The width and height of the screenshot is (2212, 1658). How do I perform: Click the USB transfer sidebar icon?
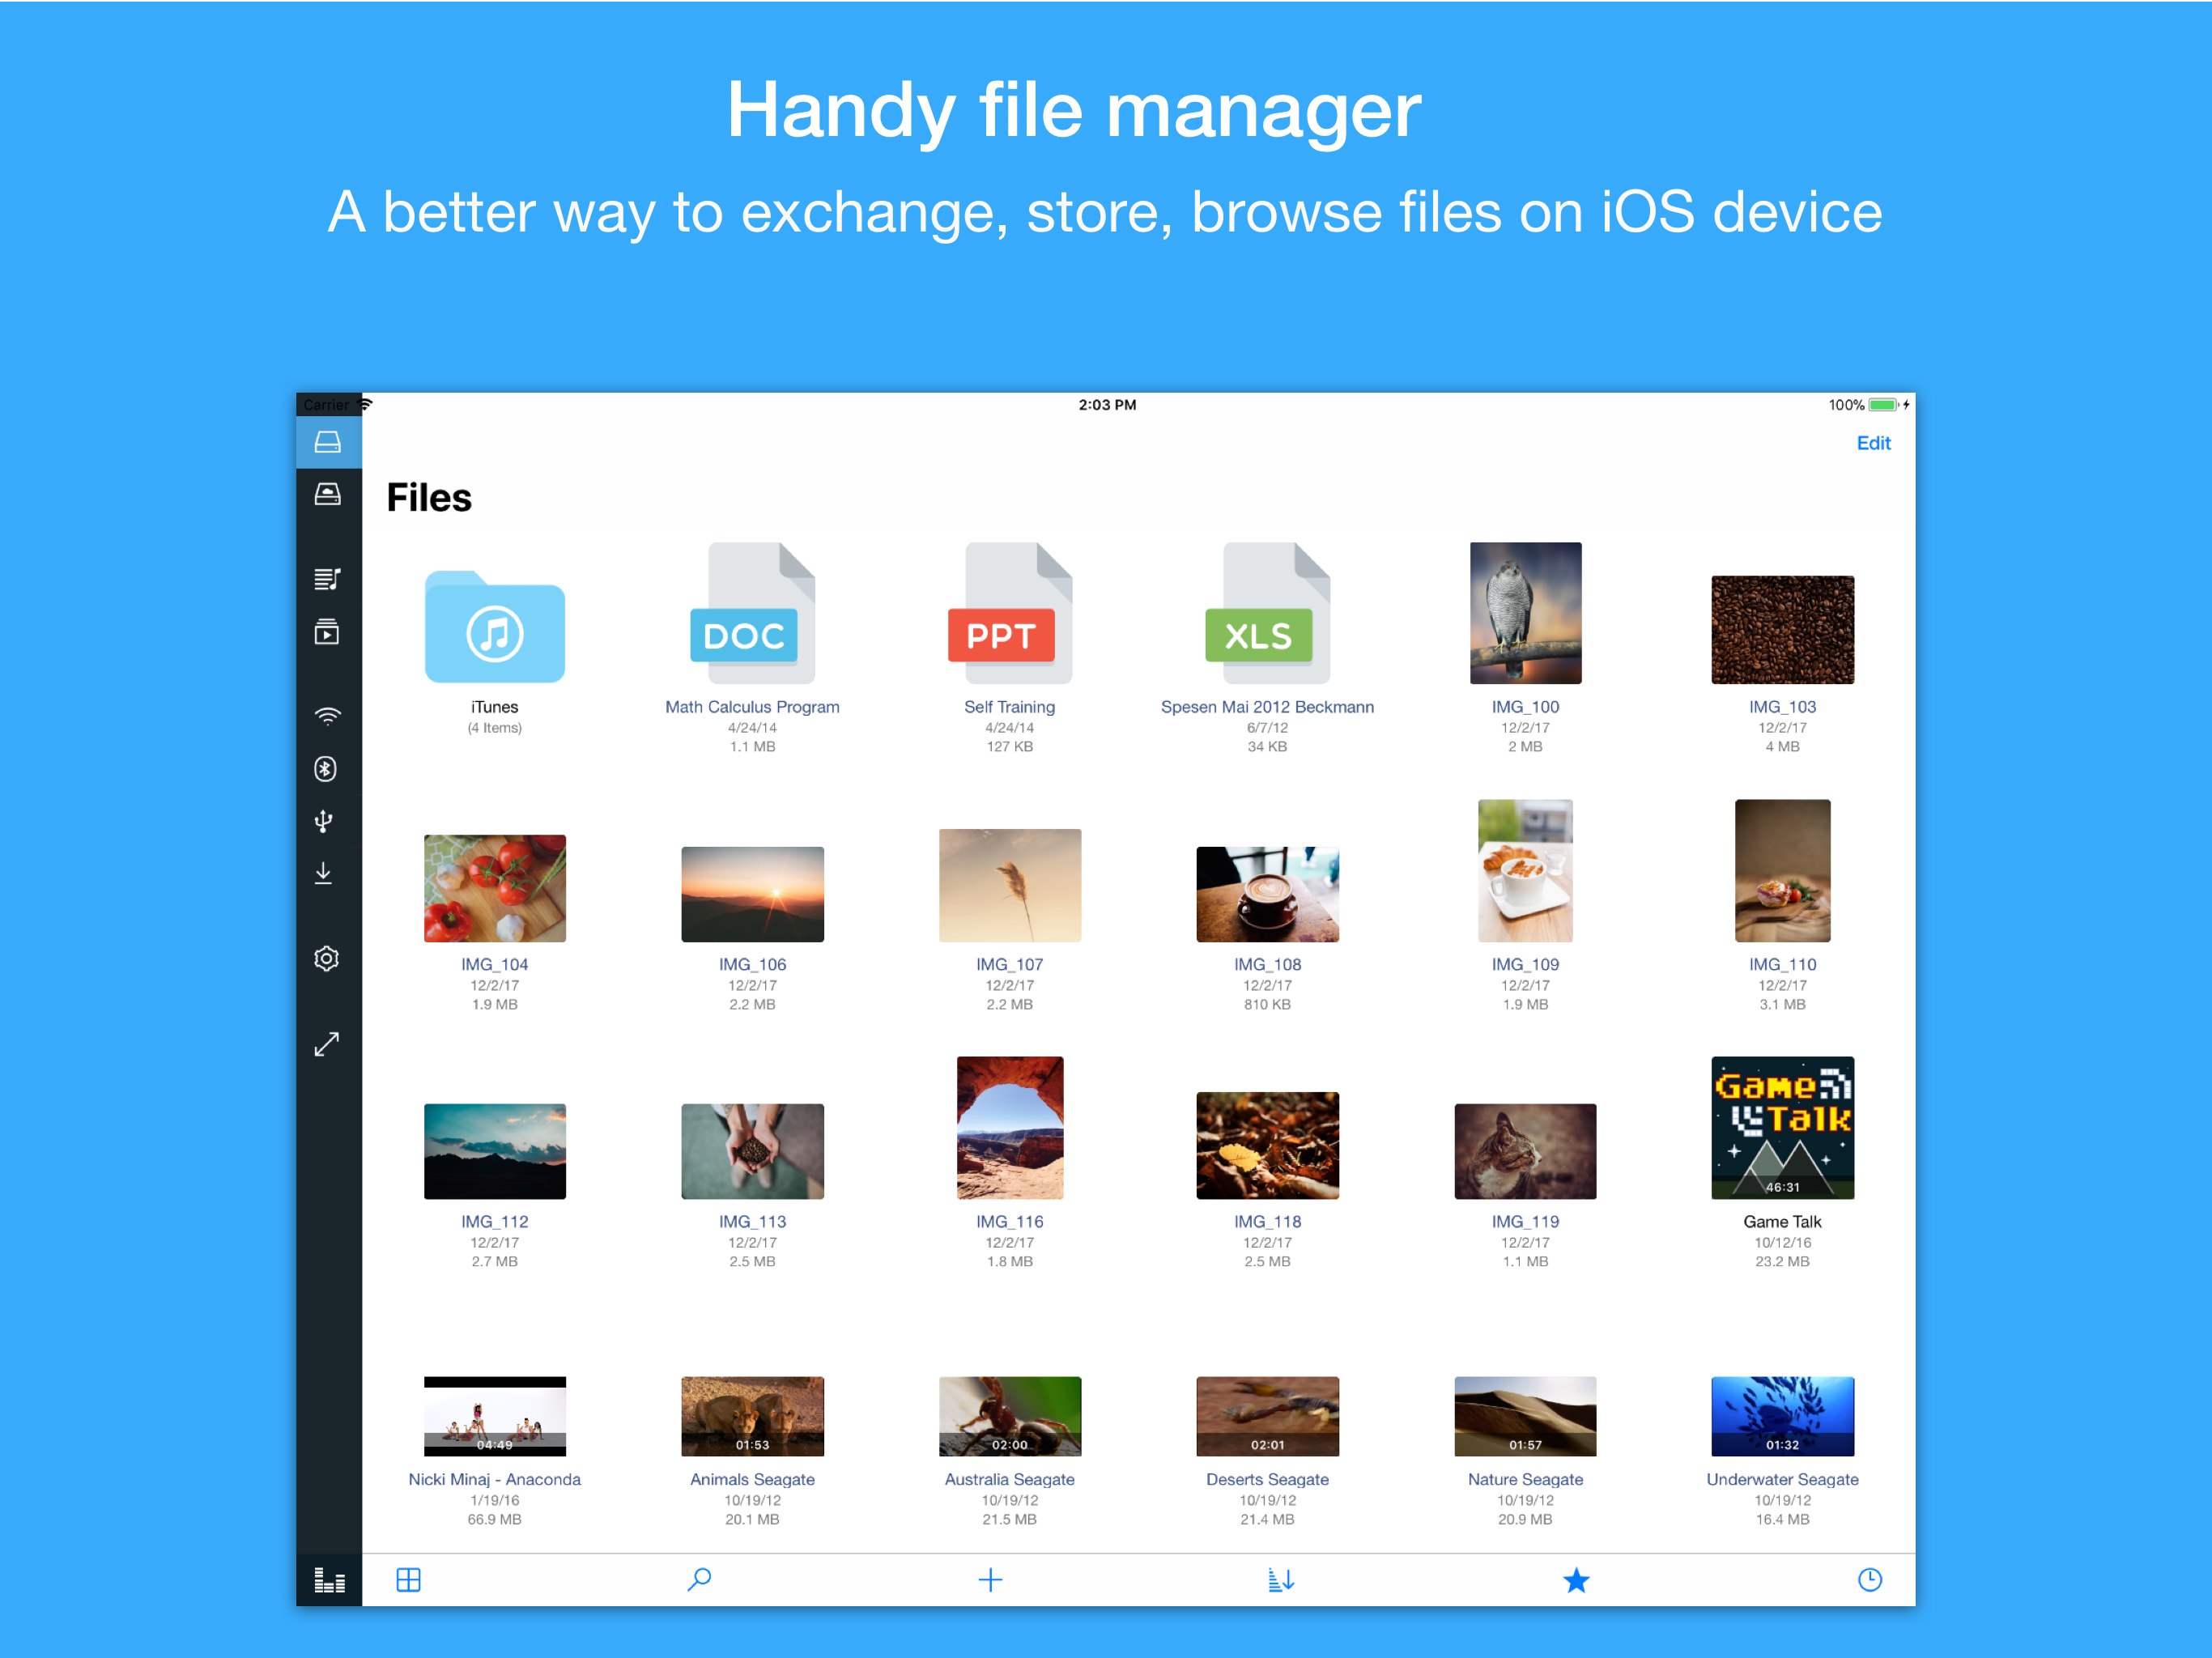tap(324, 821)
